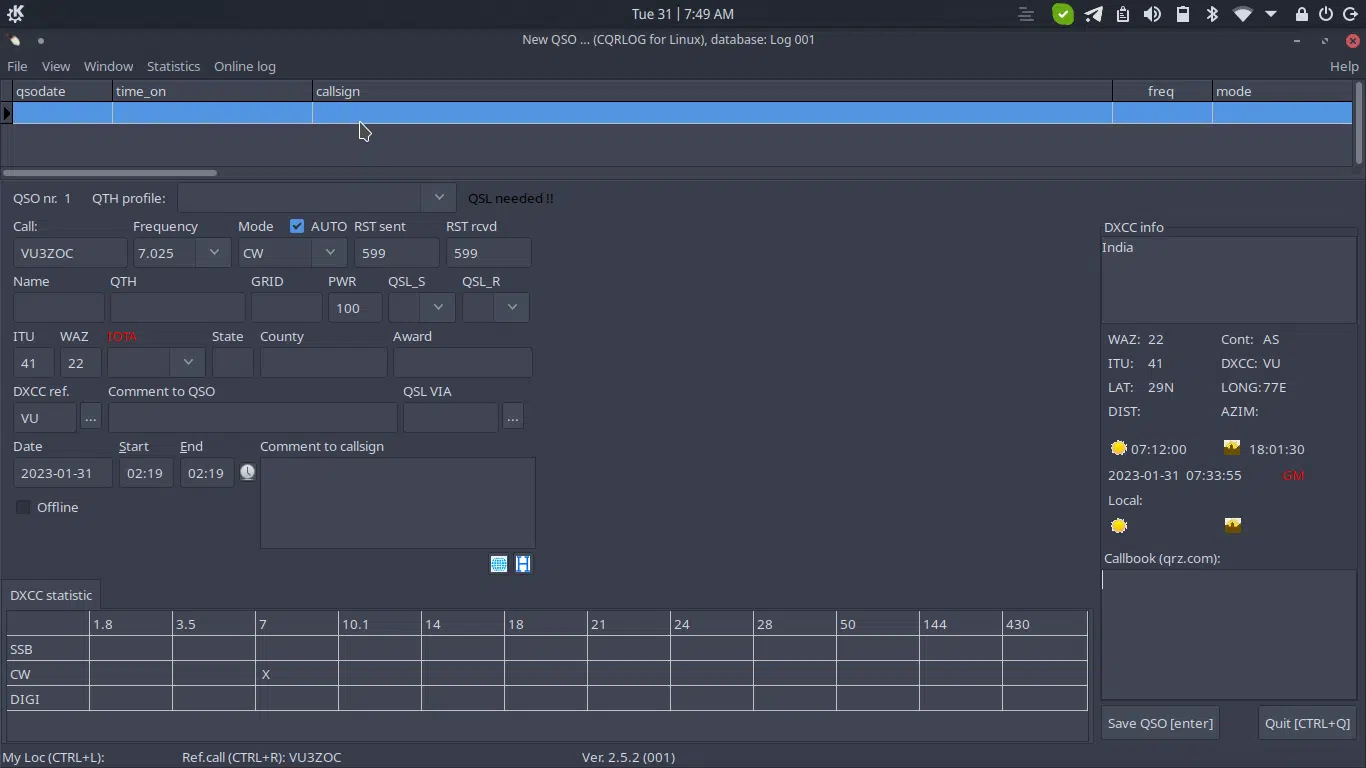The height and width of the screenshot is (768, 1366).
Task: Click the sunset icon beside 18:01:30
Action: coord(1232,448)
